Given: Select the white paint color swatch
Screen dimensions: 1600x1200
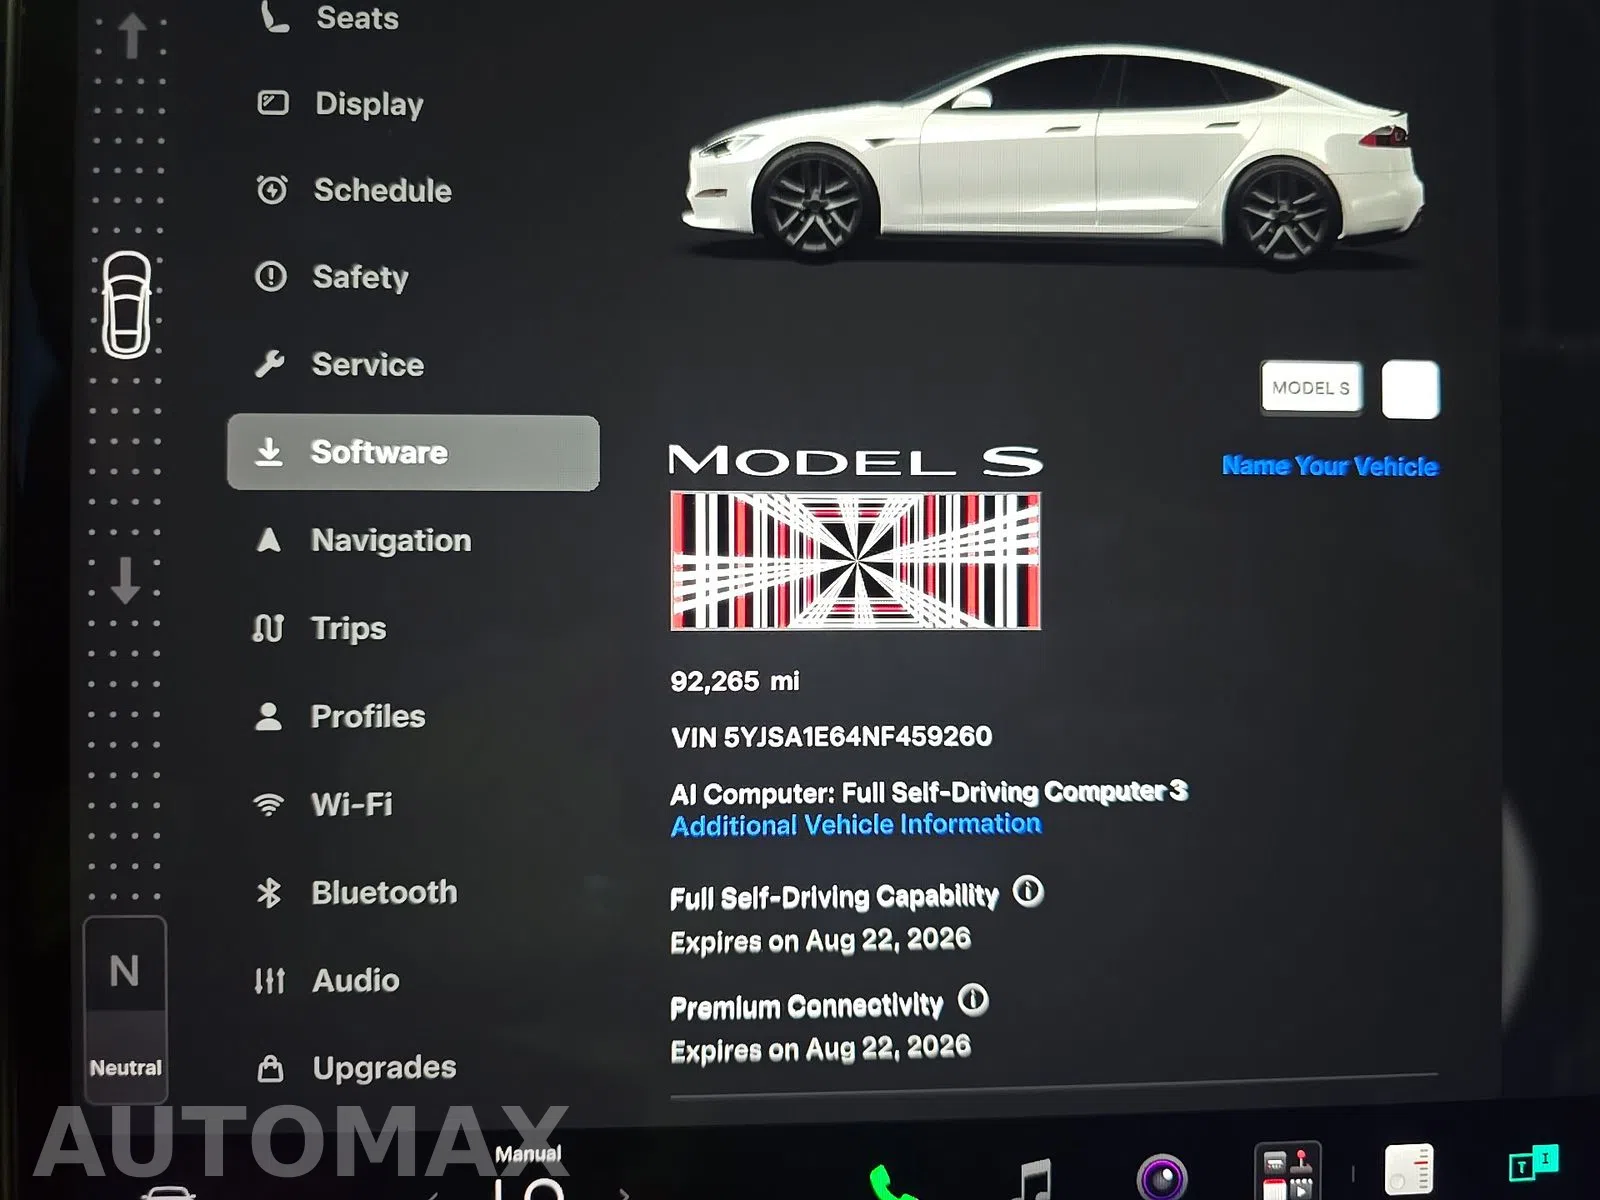Looking at the screenshot, I should [x=1410, y=390].
